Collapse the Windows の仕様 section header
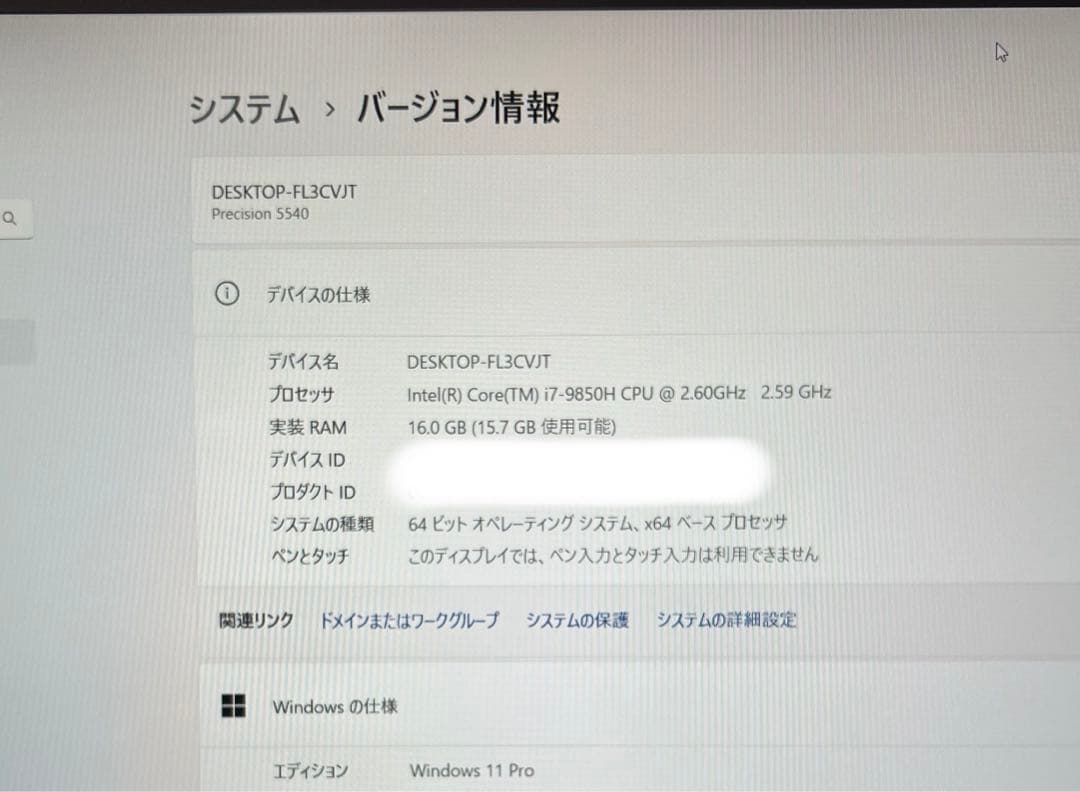The image size is (1080, 792). 641,706
